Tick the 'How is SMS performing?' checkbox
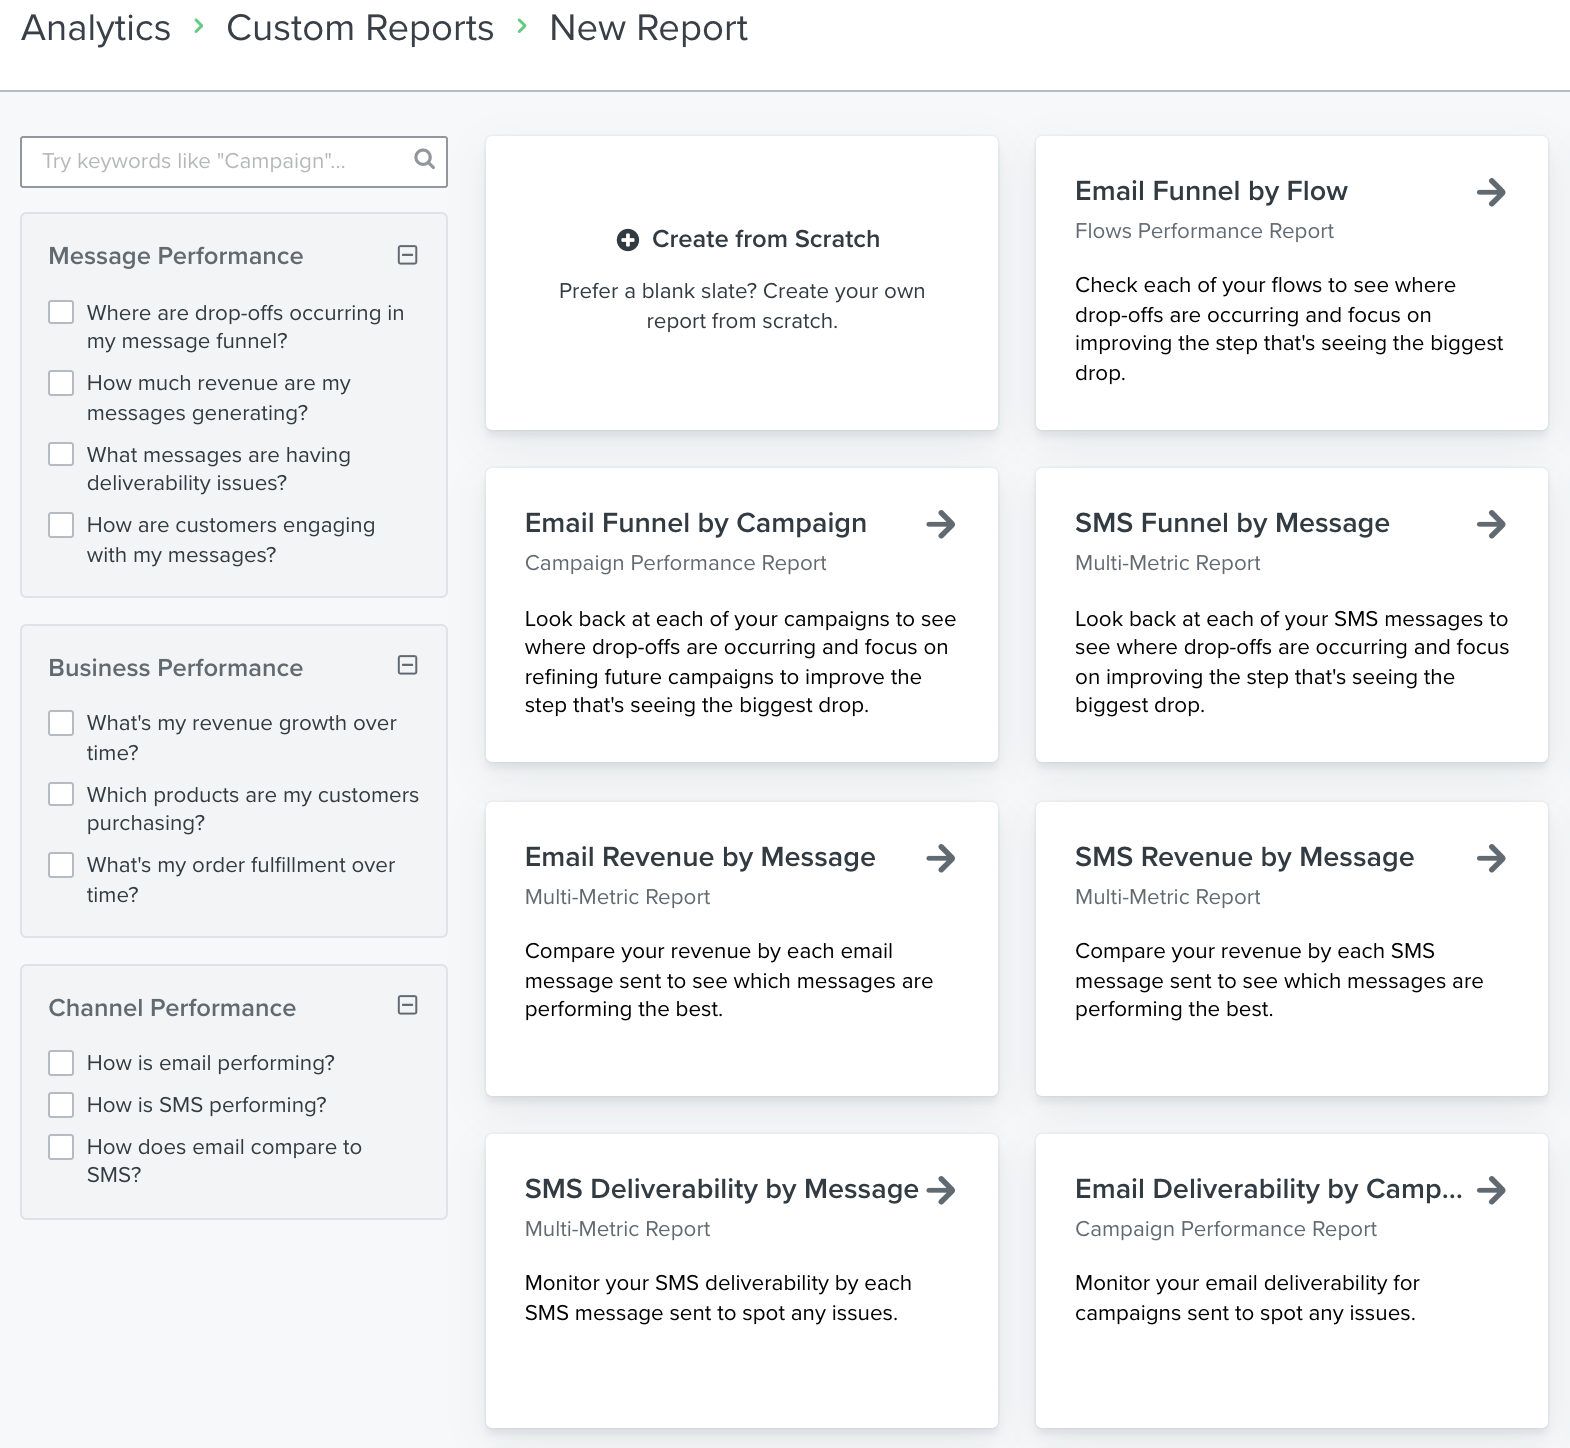Image resolution: width=1570 pixels, height=1448 pixels. pos(61,1105)
